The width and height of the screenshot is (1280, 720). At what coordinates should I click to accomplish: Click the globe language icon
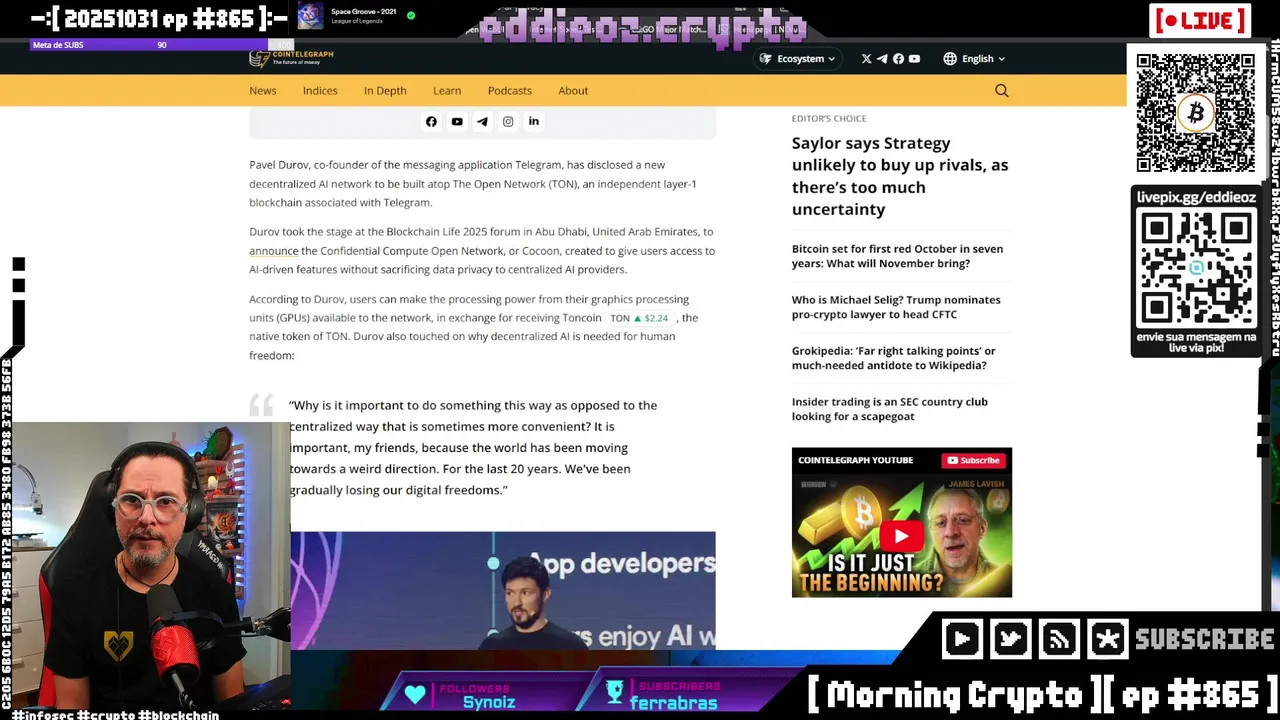950,59
